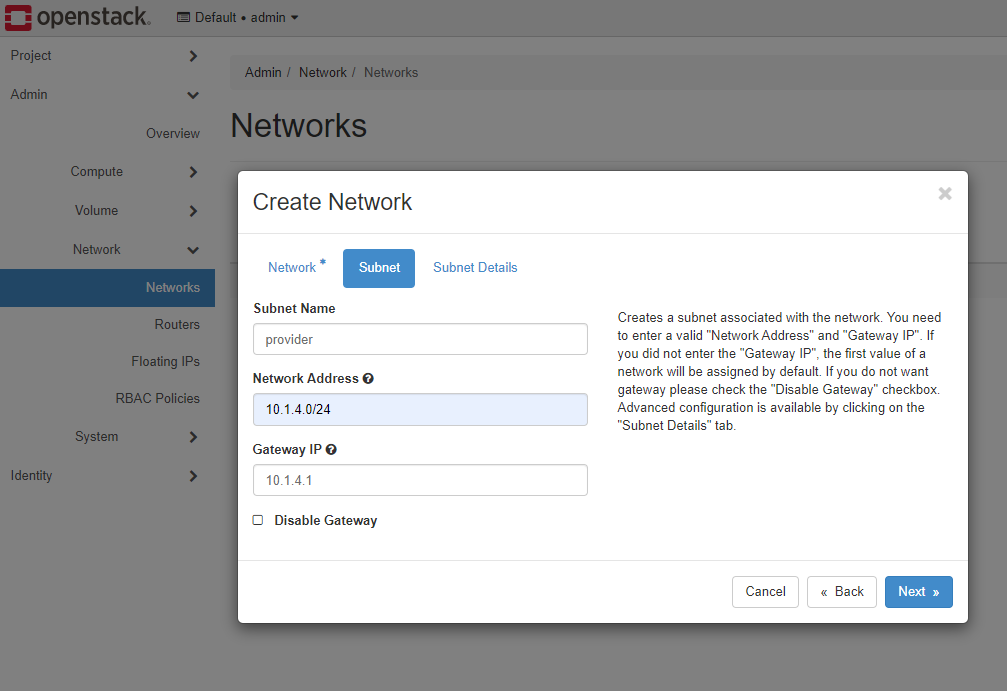This screenshot has height=691, width=1007.
Task: Collapse the Admin sidebar section
Action: pos(107,94)
